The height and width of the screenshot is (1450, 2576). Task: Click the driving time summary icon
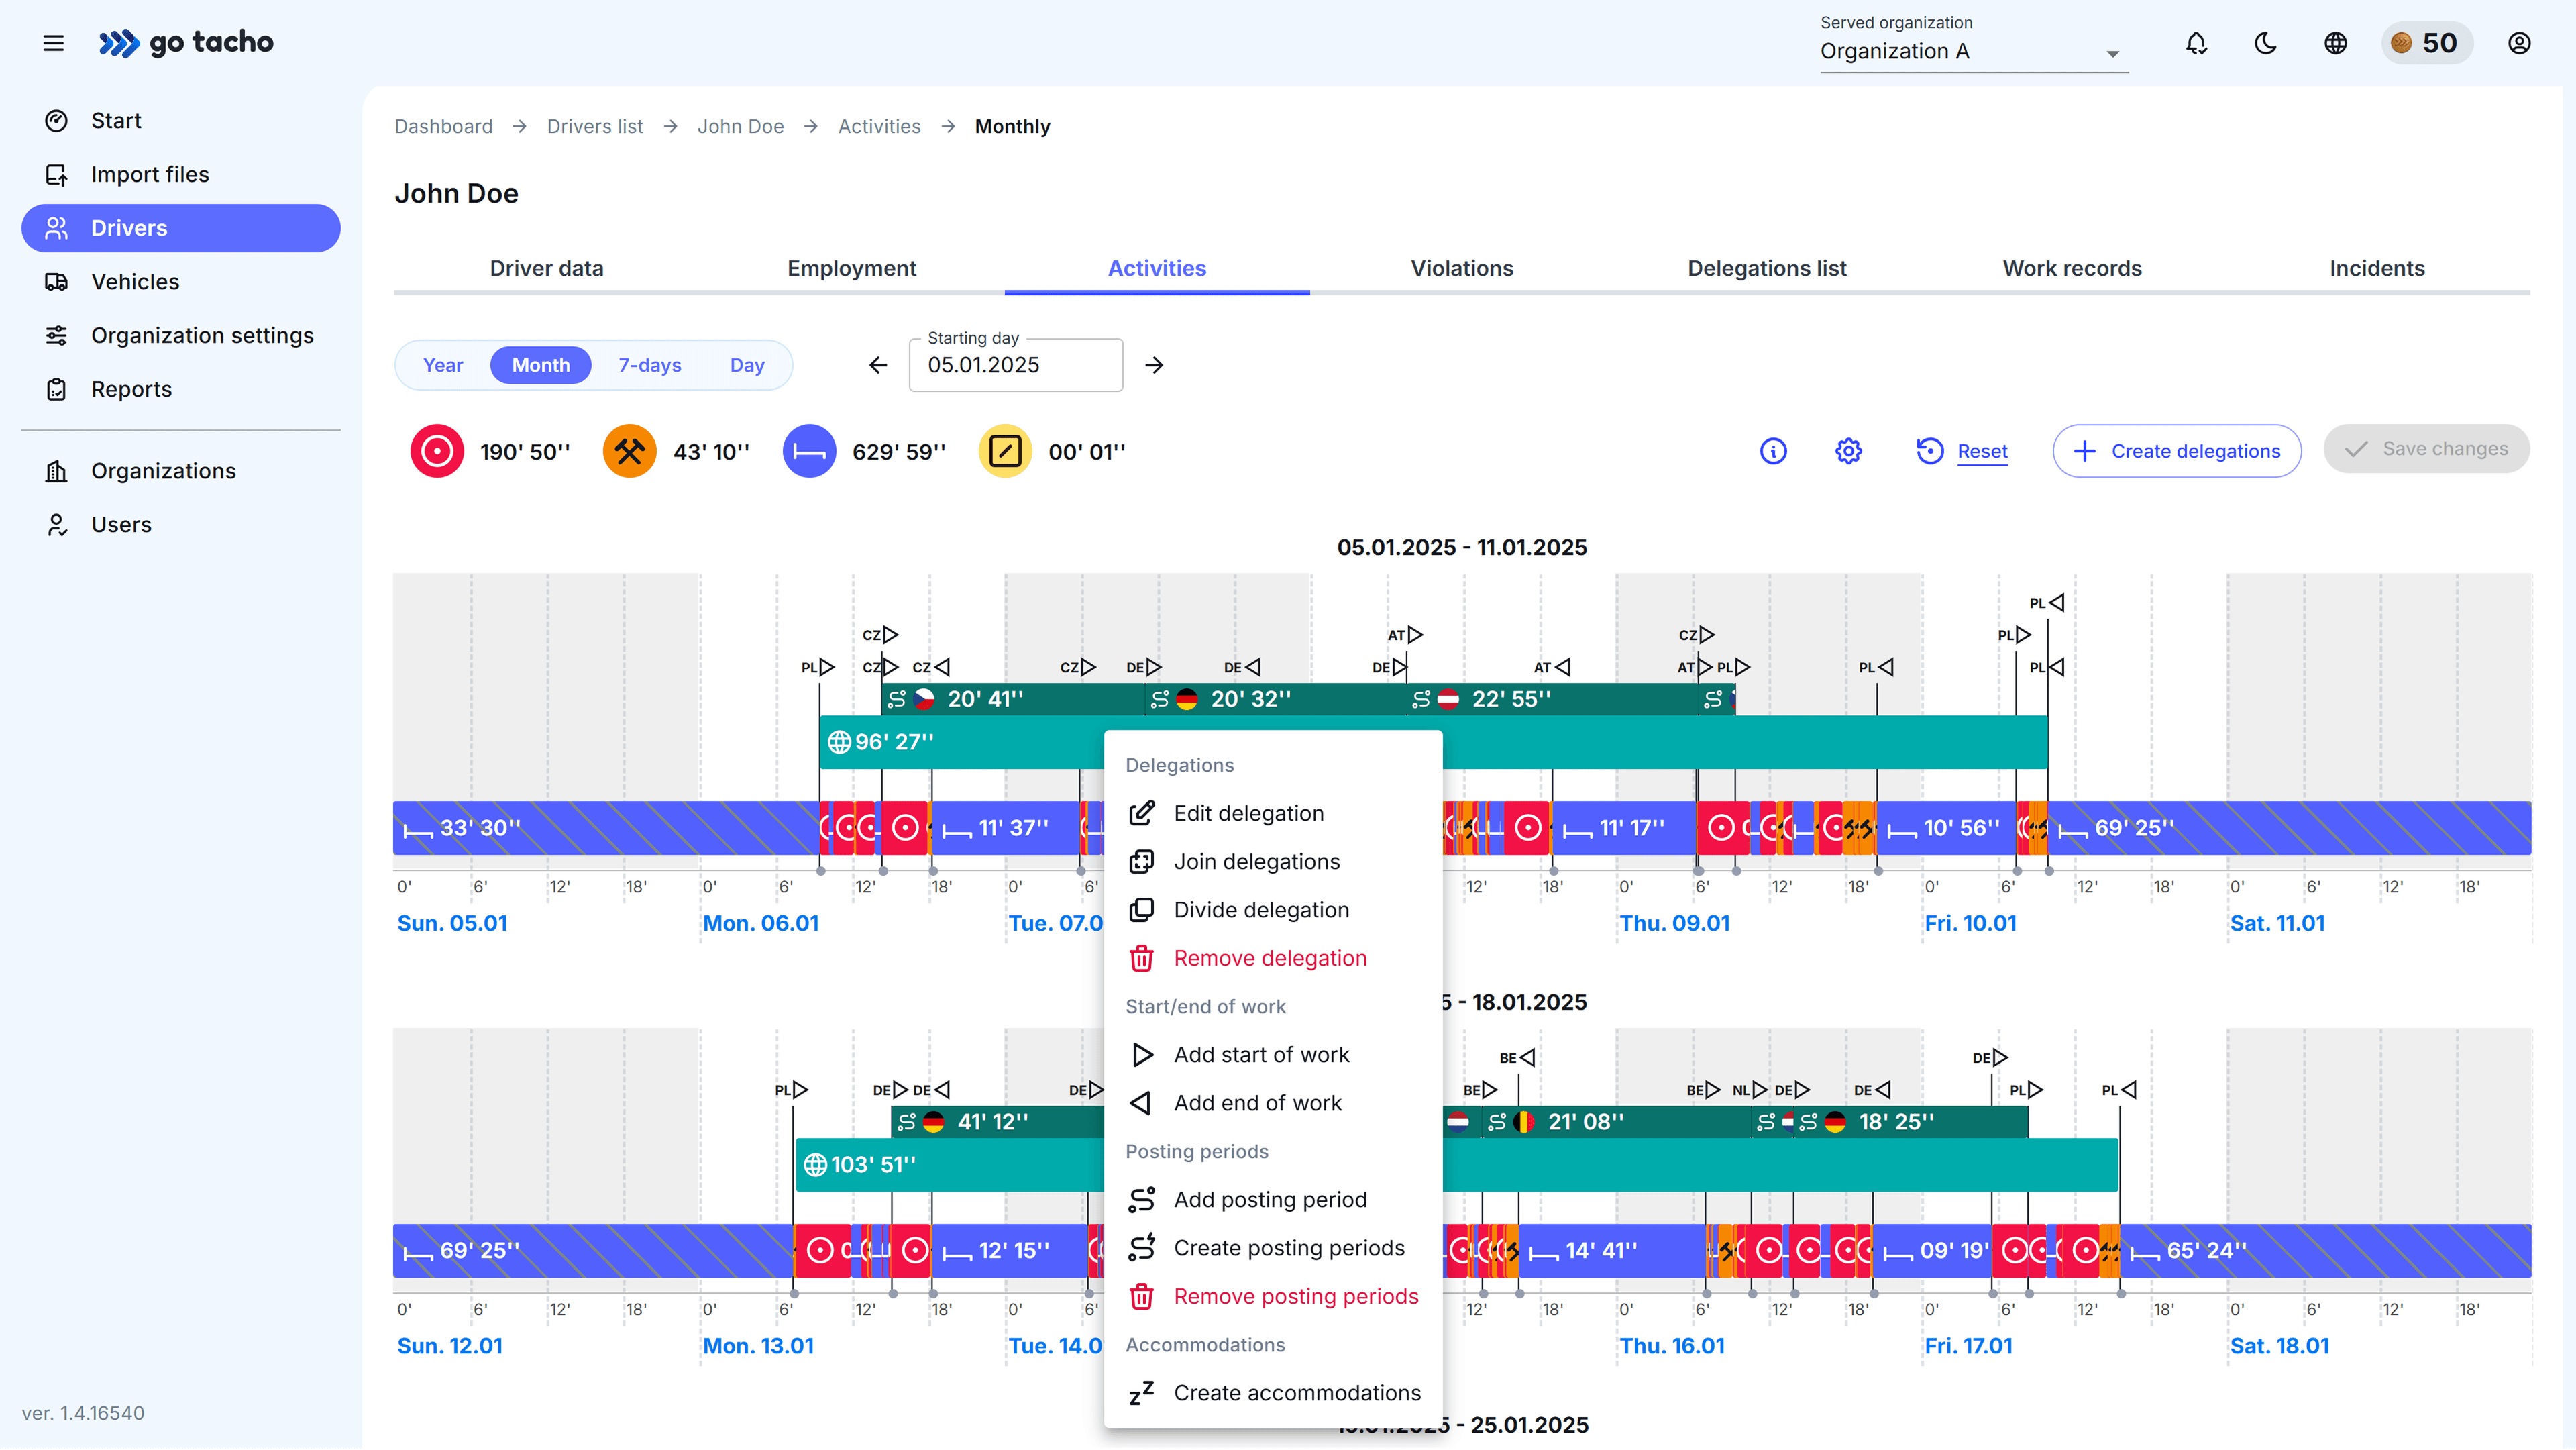point(437,450)
